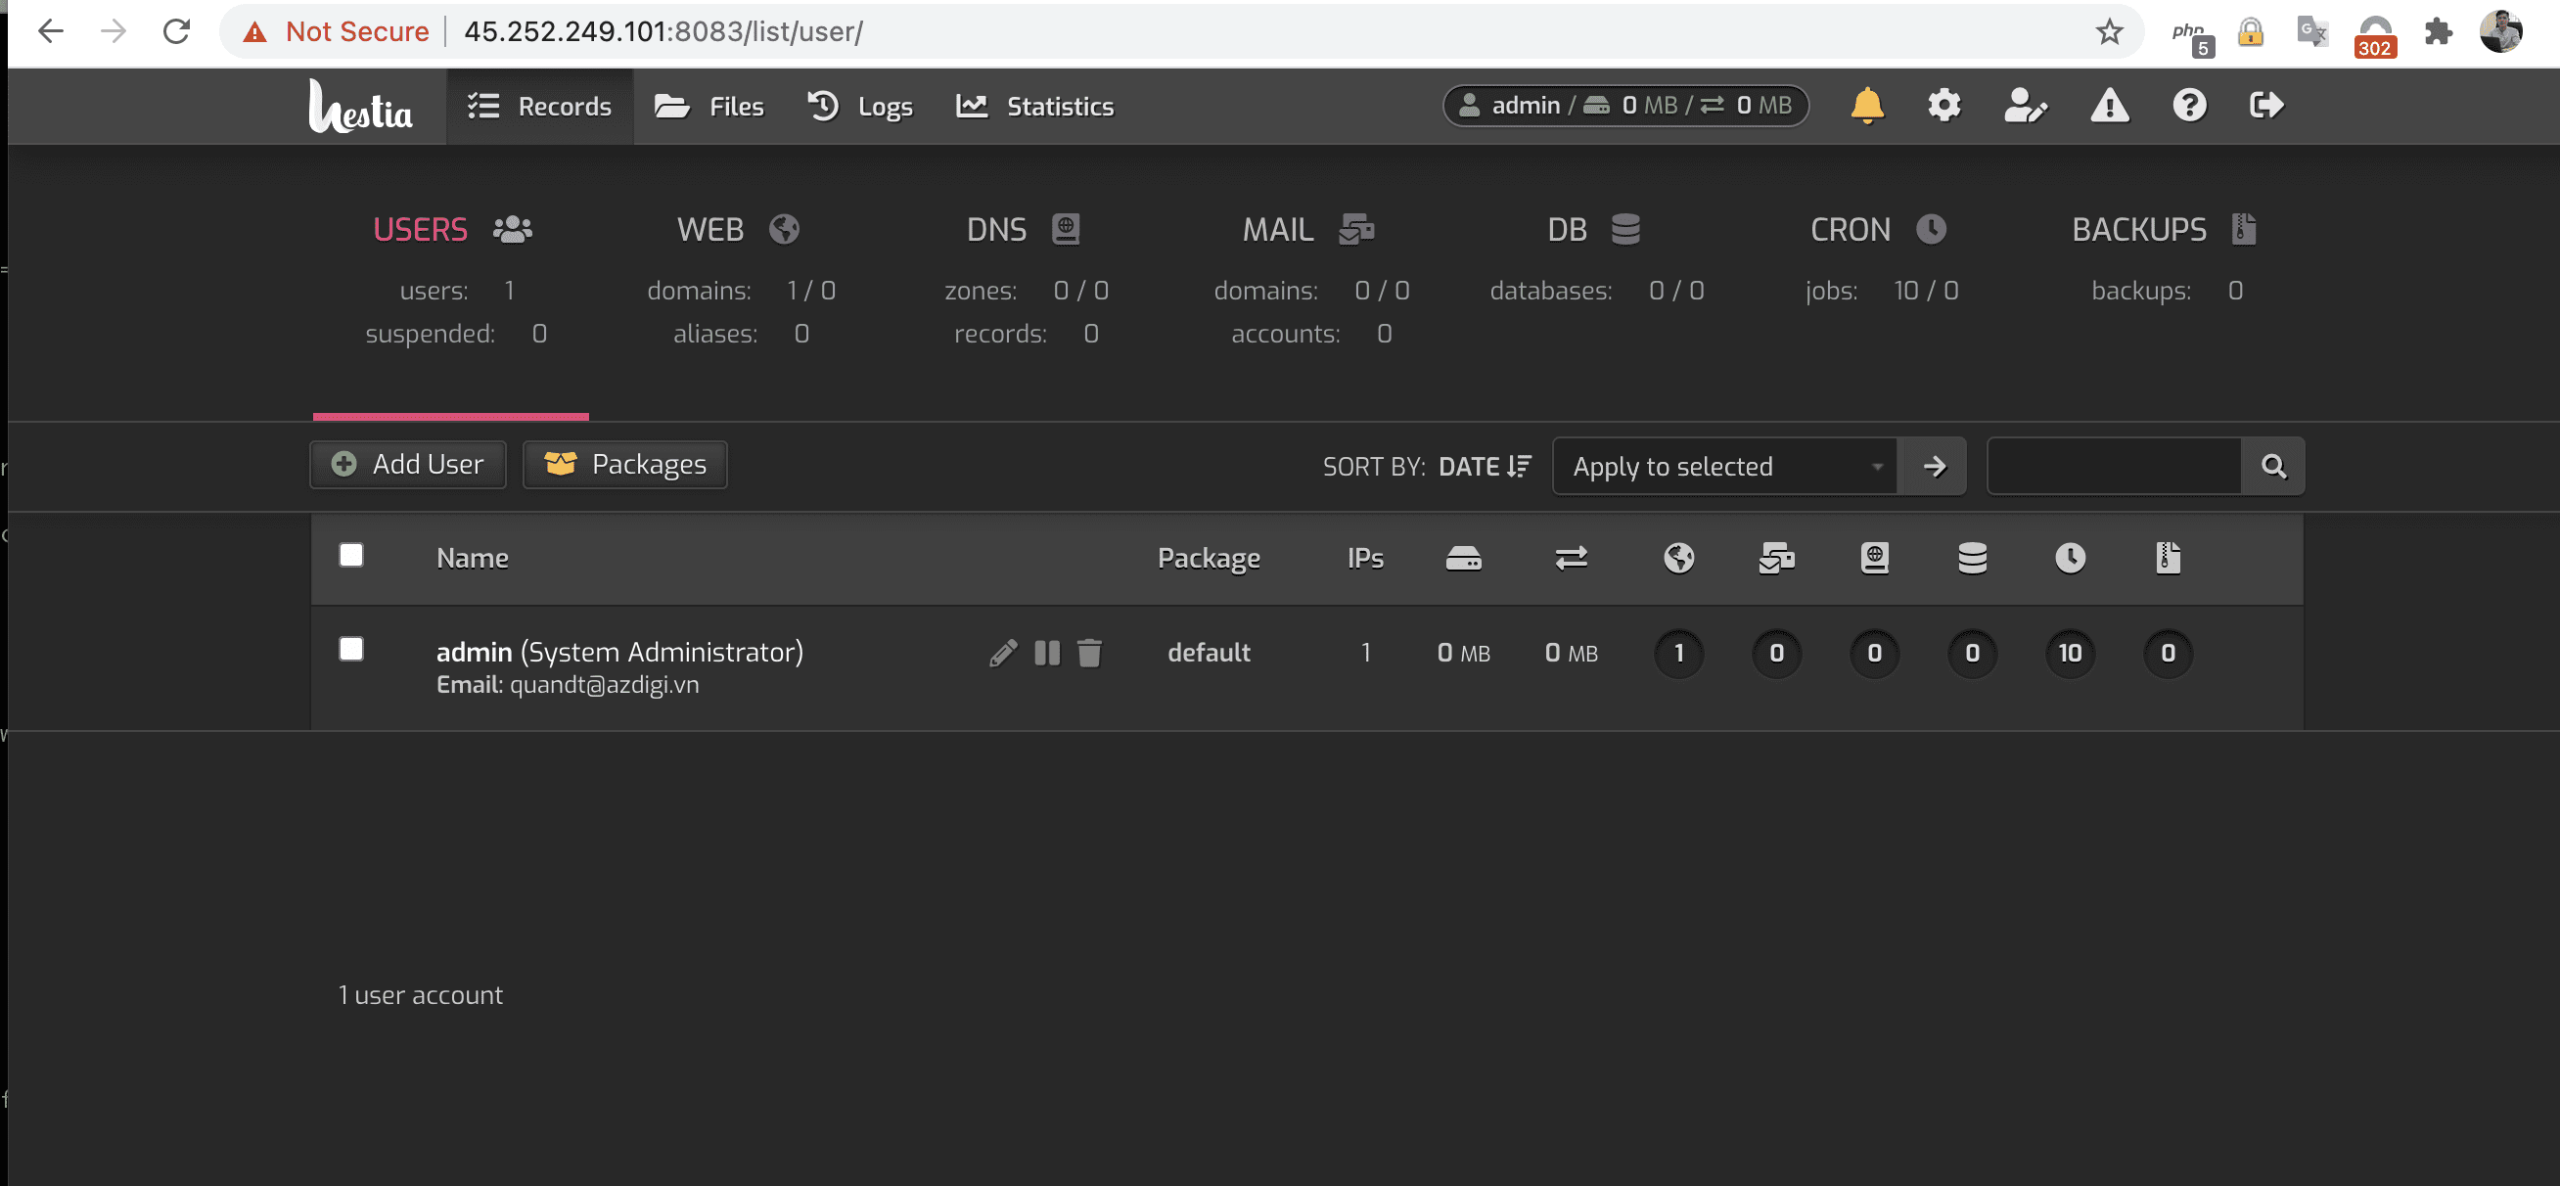Open server settings gear icon
This screenshot has width=2560, height=1186.
[x=1944, y=105]
